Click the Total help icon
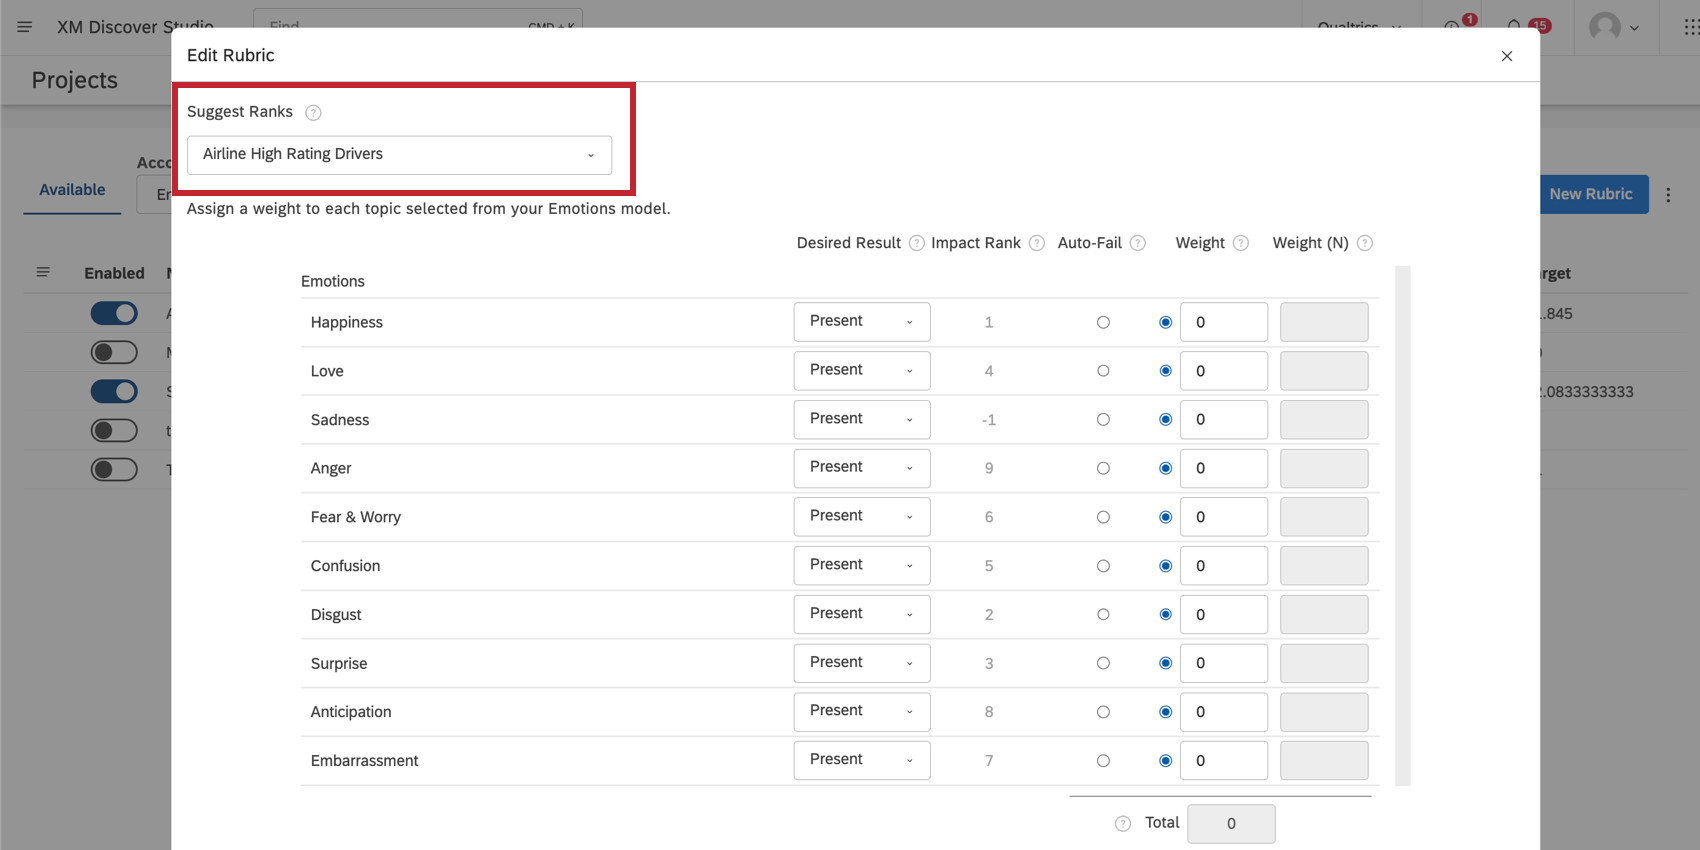This screenshot has height=850, width=1700. [x=1123, y=824]
